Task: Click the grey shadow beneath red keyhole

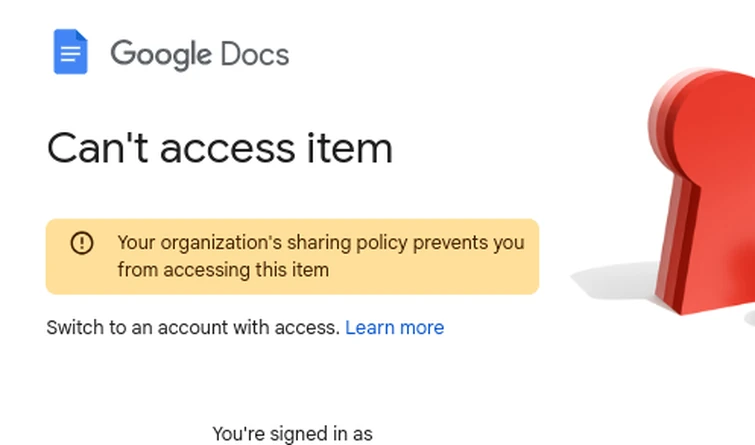Action: (x=612, y=283)
